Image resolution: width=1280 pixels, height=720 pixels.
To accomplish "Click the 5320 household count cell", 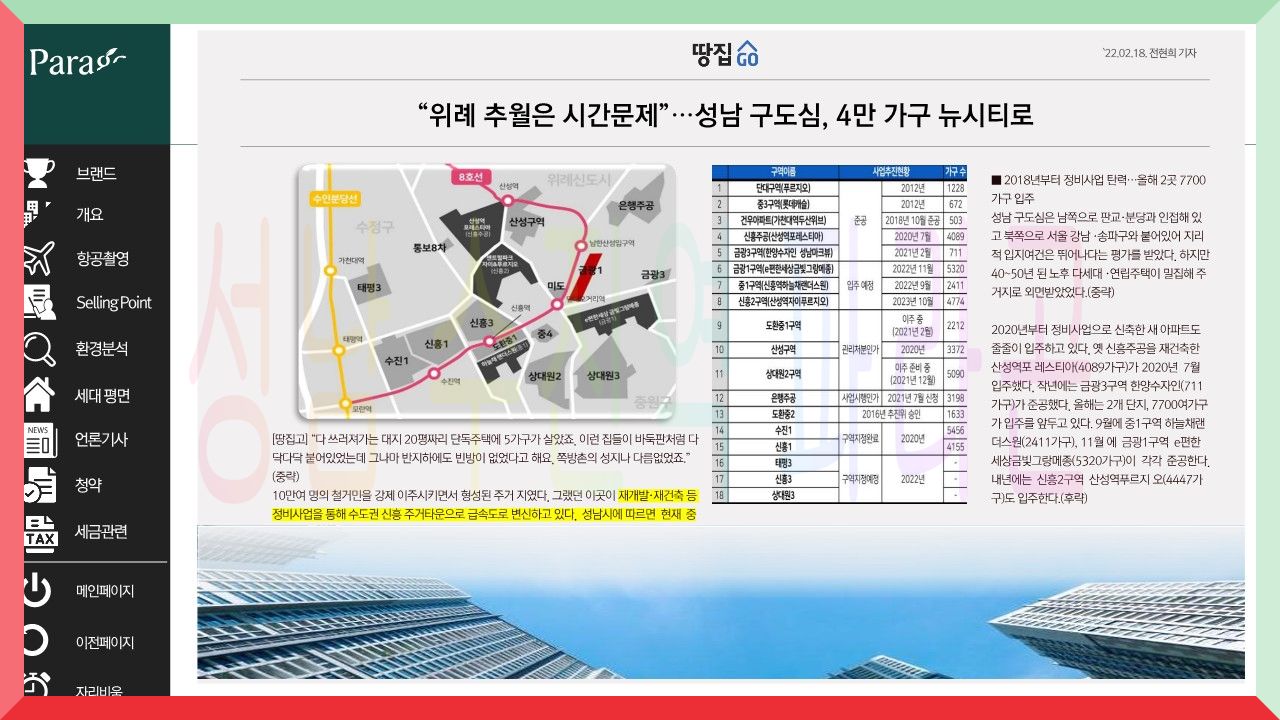I will click(x=955, y=268).
